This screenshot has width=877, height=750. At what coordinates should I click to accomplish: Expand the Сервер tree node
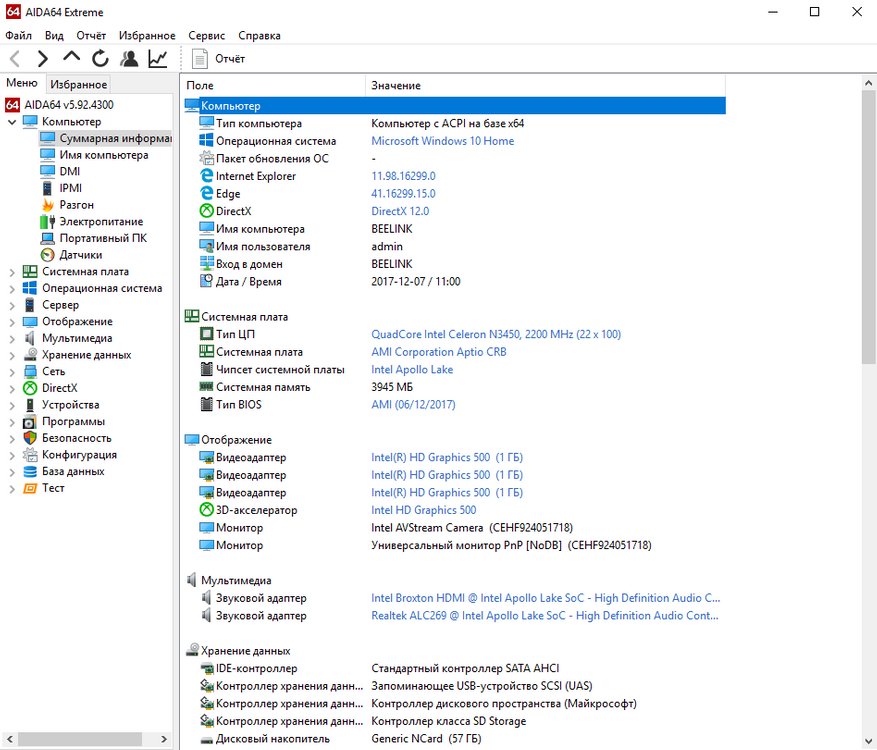point(12,305)
